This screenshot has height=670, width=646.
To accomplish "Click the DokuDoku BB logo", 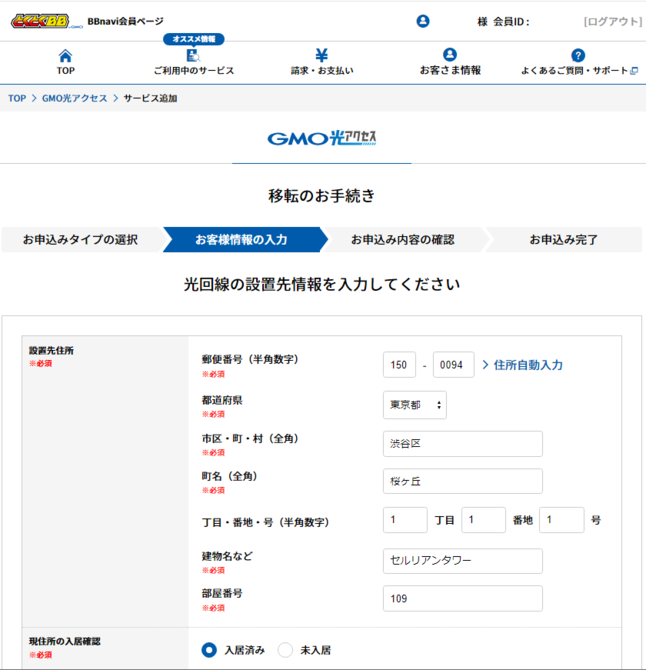I will tap(45, 21).
